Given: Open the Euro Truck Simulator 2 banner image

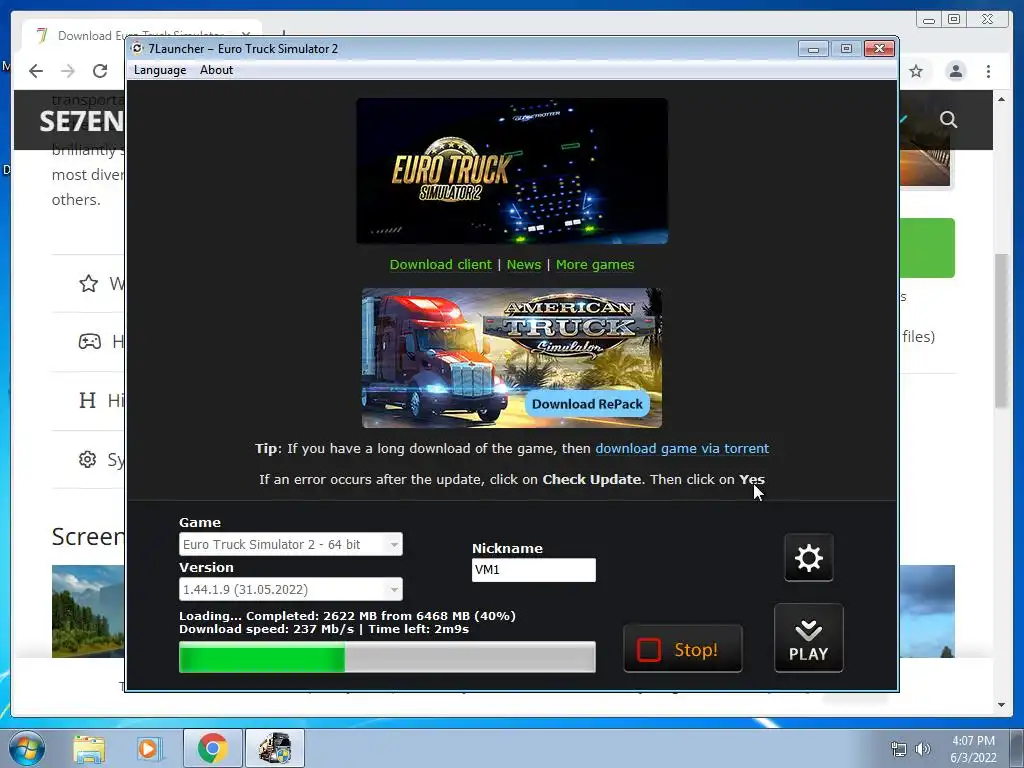Looking at the screenshot, I should [x=512, y=171].
